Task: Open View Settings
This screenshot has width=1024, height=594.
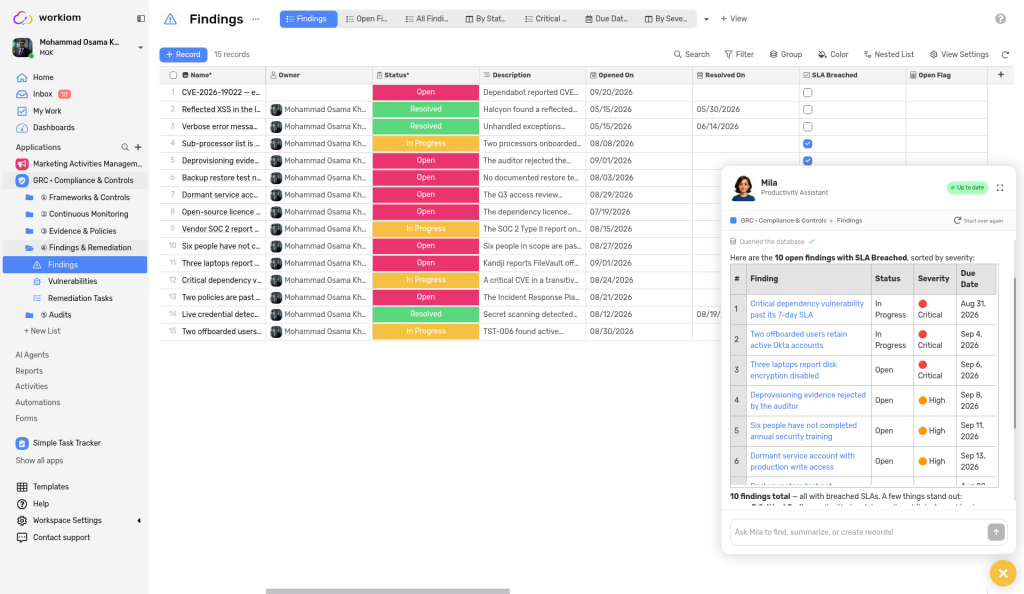Action: pyautogui.click(x=959, y=54)
